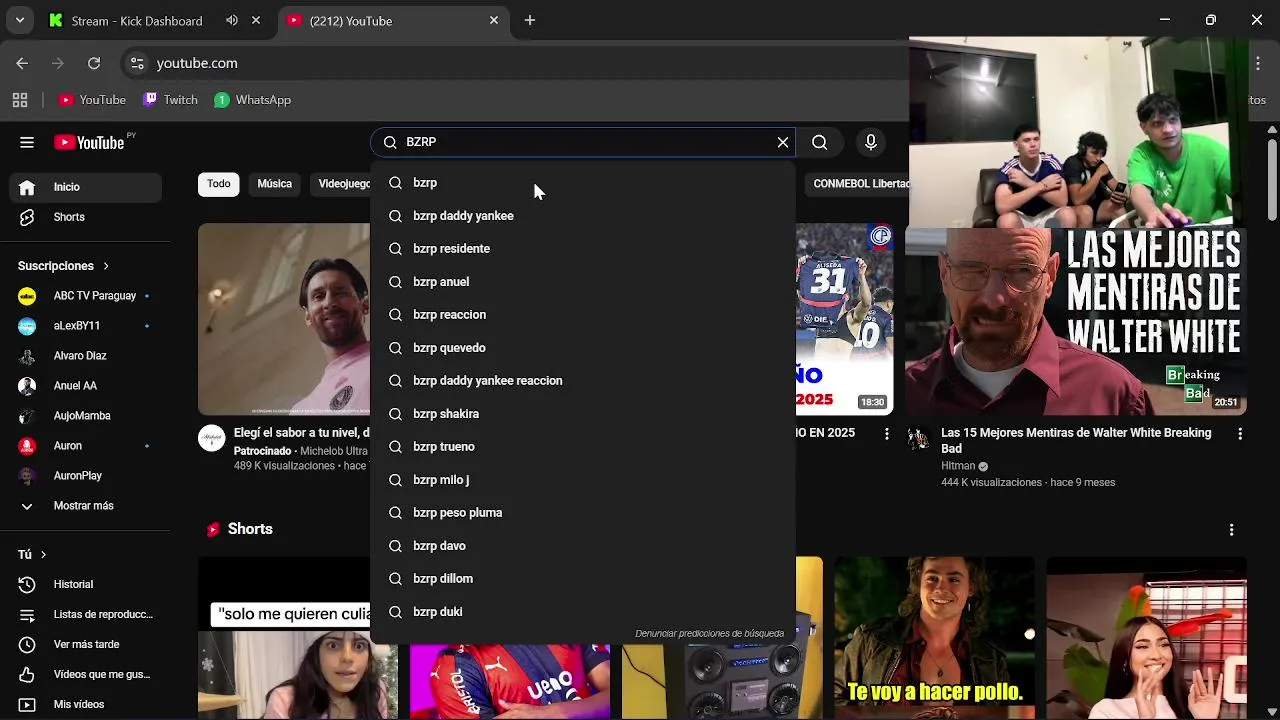Open Listas de reproducción
This screenshot has width=1280, height=720.
click(86, 614)
